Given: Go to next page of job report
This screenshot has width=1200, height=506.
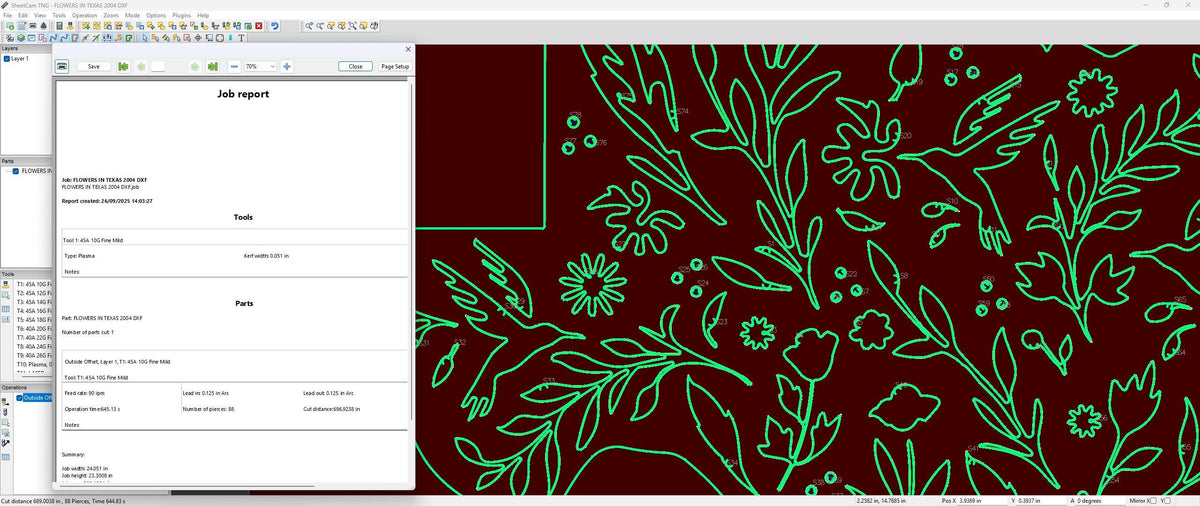Looking at the screenshot, I should point(195,66).
